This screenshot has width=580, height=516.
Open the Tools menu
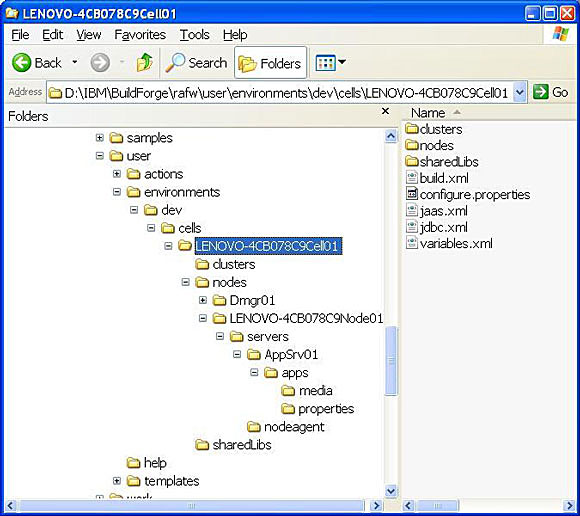click(x=195, y=35)
